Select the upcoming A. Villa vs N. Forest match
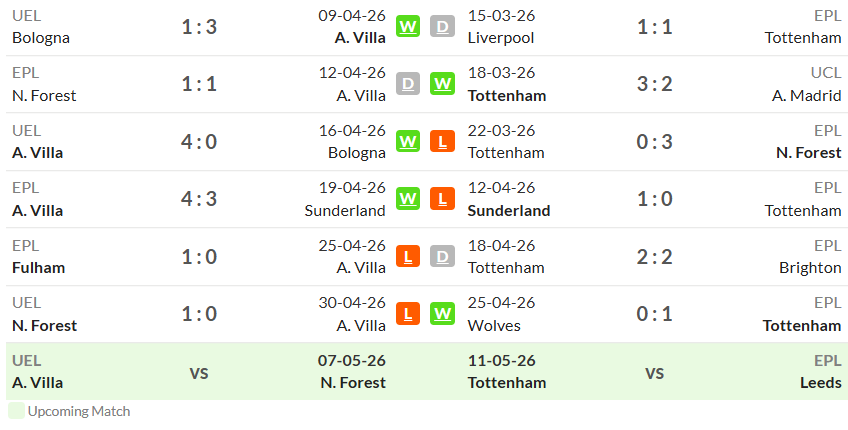The height and width of the screenshot is (430, 848). pyautogui.click(x=199, y=372)
